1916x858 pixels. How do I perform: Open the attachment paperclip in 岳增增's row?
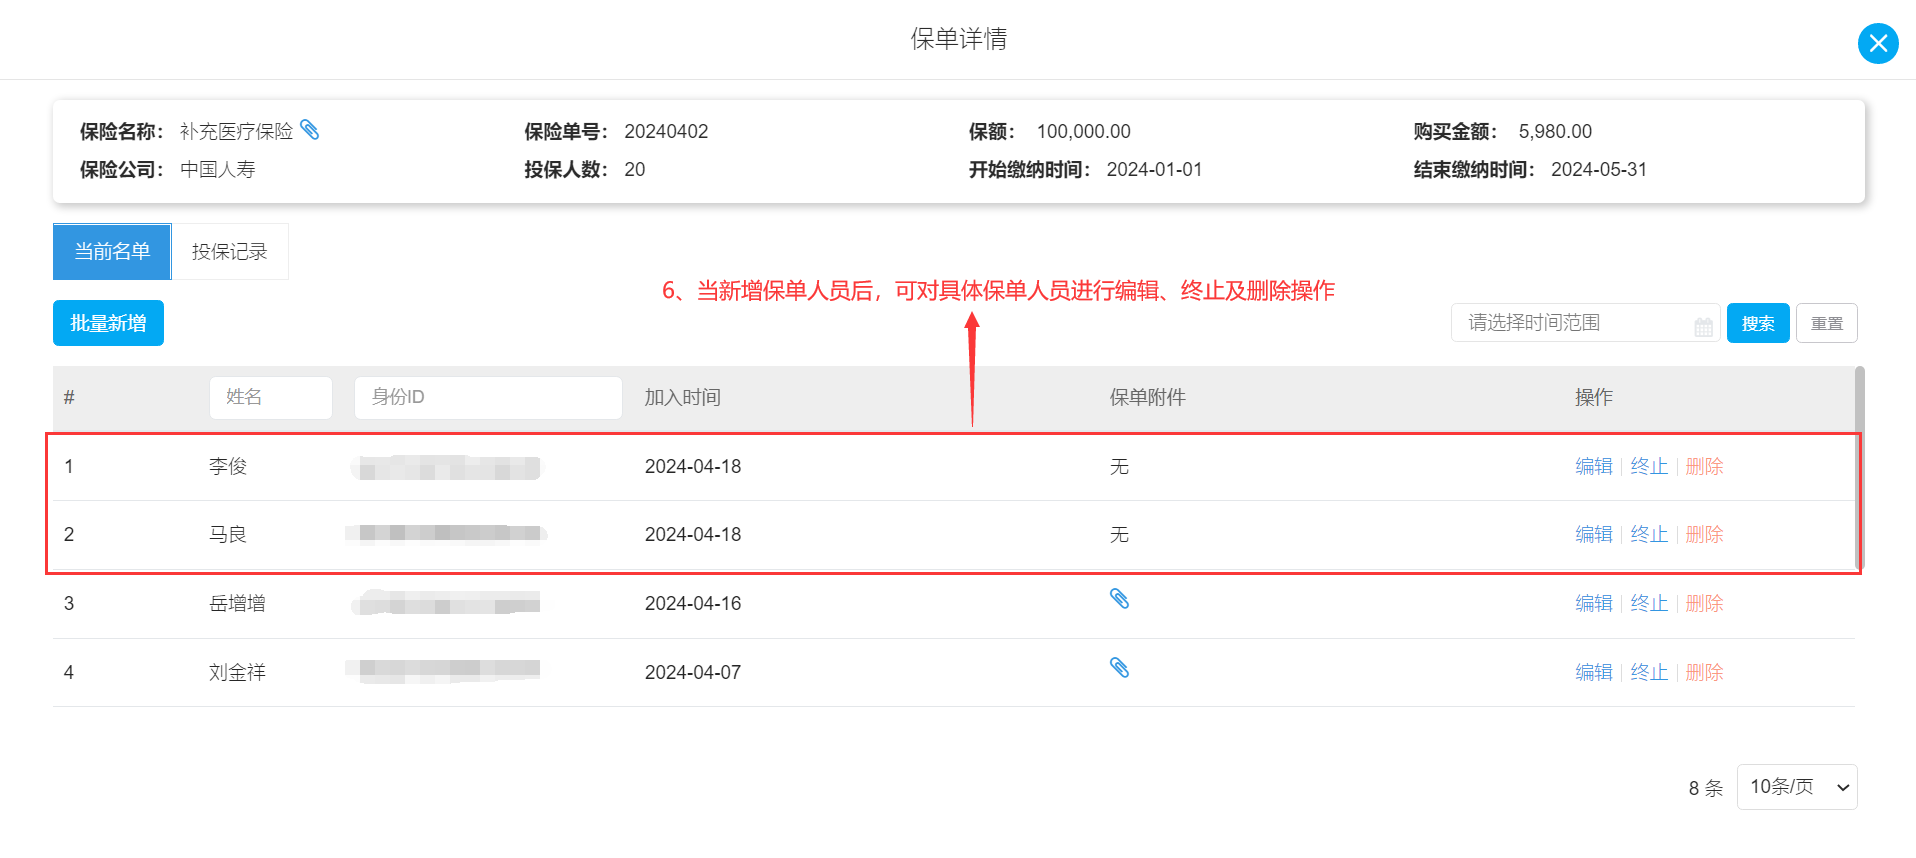[1119, 599]
